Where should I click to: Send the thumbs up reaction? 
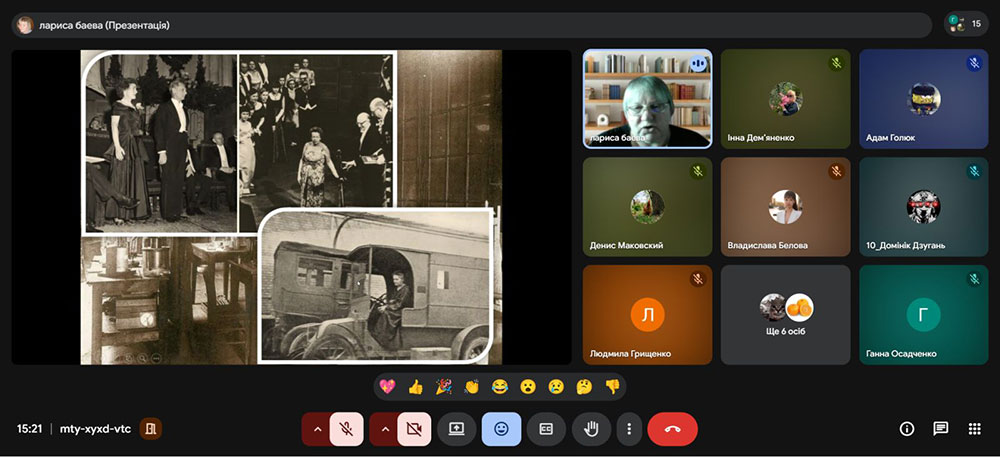click(x=415, y=386)
